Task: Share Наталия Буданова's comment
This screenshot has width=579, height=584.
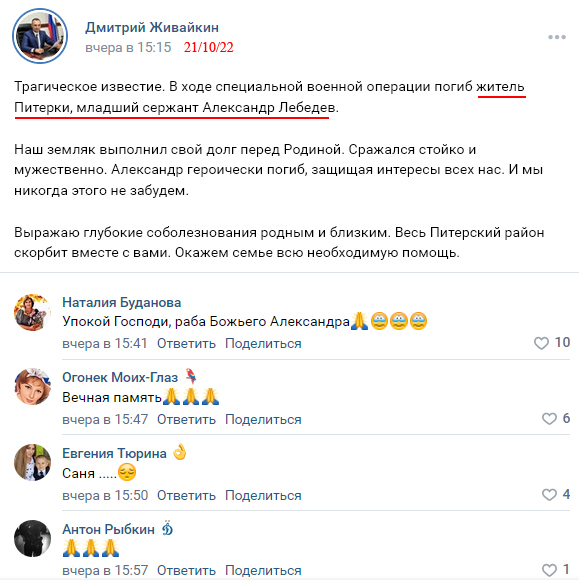Action: click(263, 343)
